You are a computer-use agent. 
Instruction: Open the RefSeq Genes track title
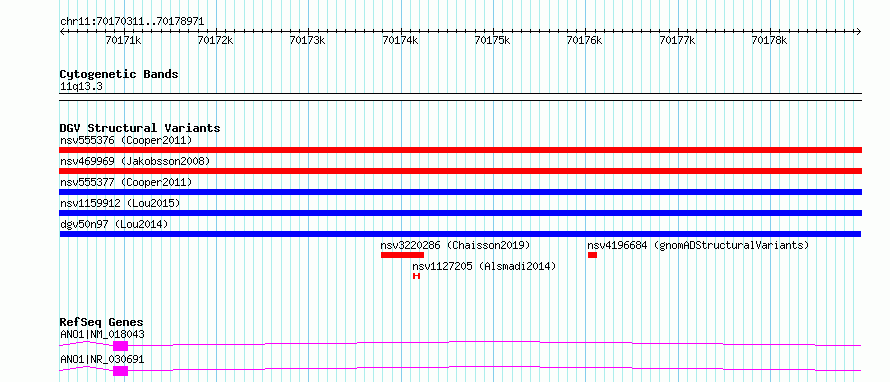click(102, 322)
